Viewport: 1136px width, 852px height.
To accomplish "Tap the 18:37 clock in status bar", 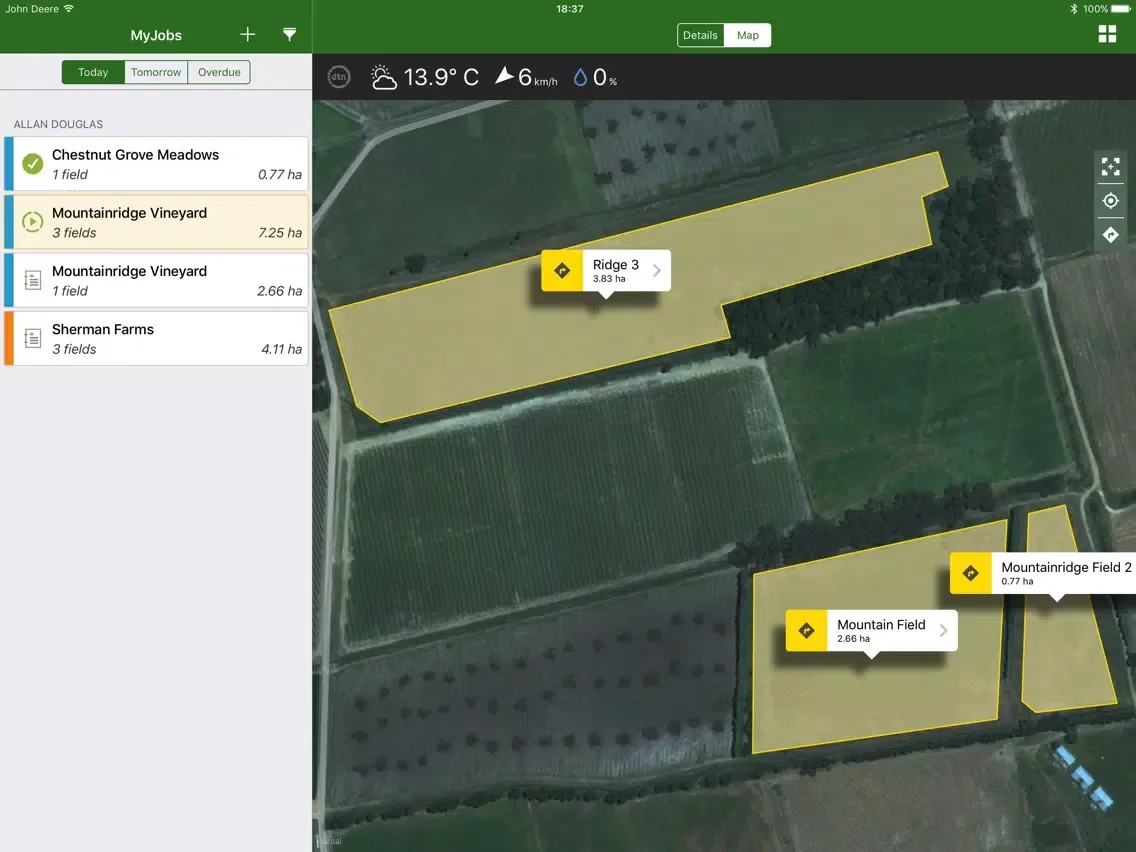I will pos(569,9).
